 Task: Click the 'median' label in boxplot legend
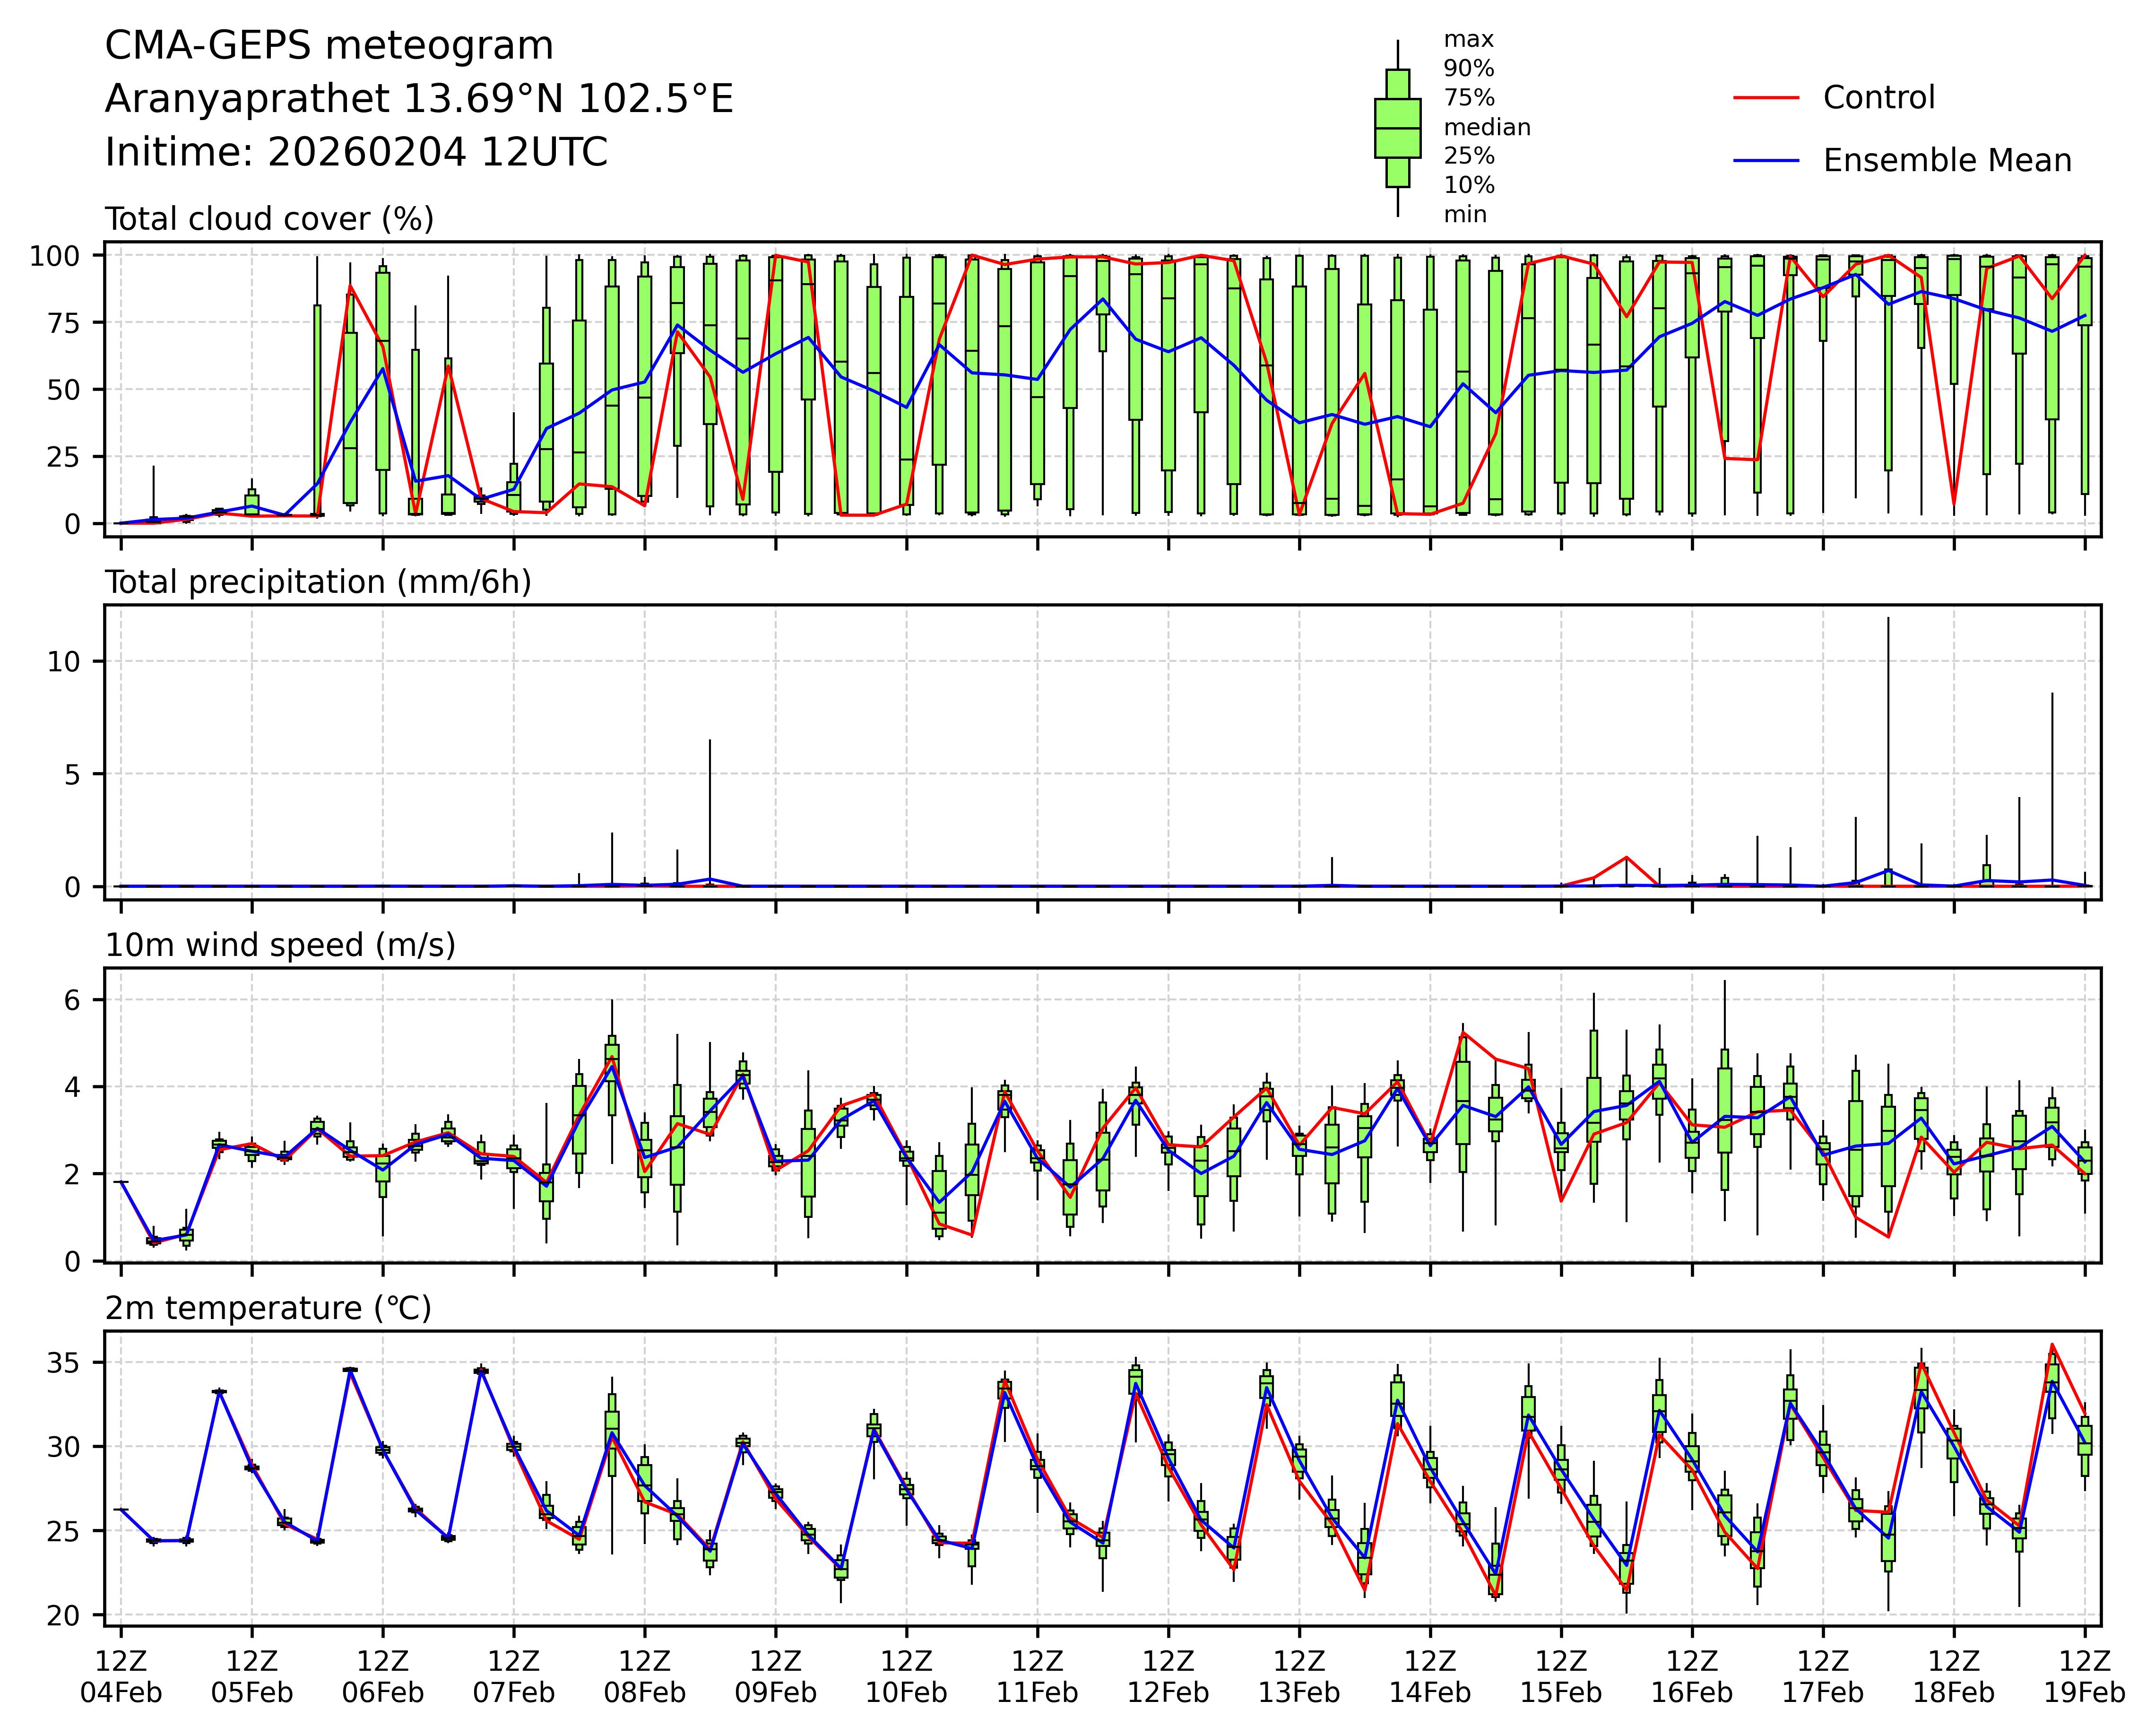coord(1486,128)
